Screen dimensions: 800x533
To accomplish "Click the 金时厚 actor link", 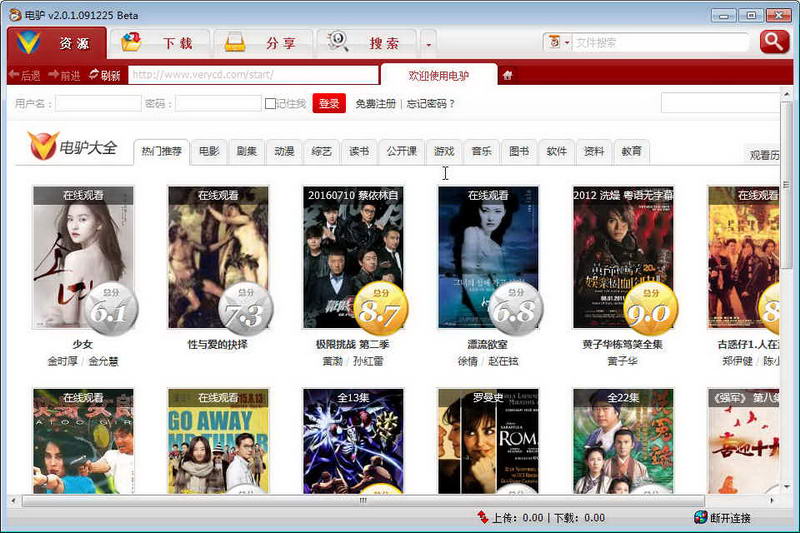I will click(x=62, y=361).
